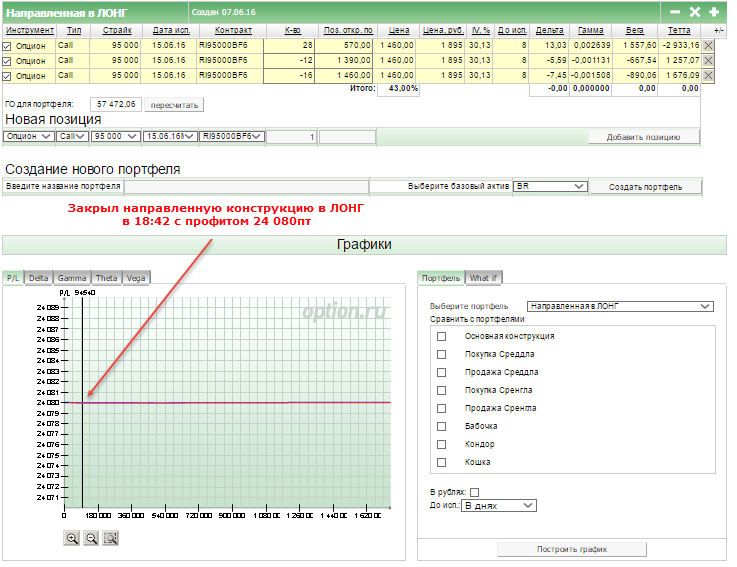This screenshot has height=567, width=737.
Task: Zoom out on the P/L chart
Action: (x=91, y=538)
